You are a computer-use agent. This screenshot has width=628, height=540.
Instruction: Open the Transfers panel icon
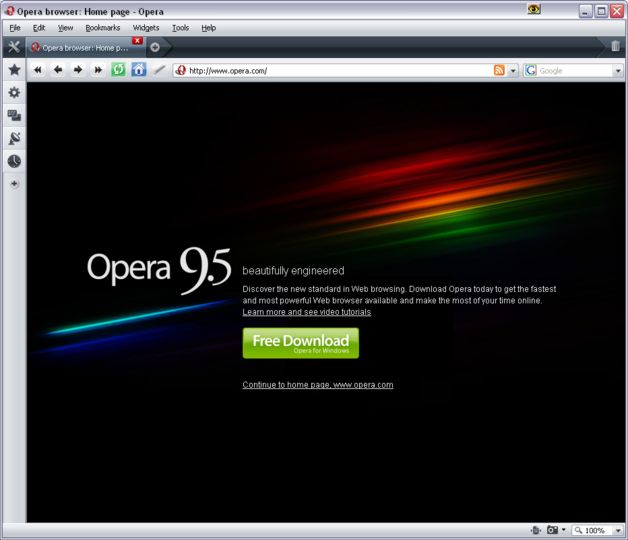tap(14, 138)
